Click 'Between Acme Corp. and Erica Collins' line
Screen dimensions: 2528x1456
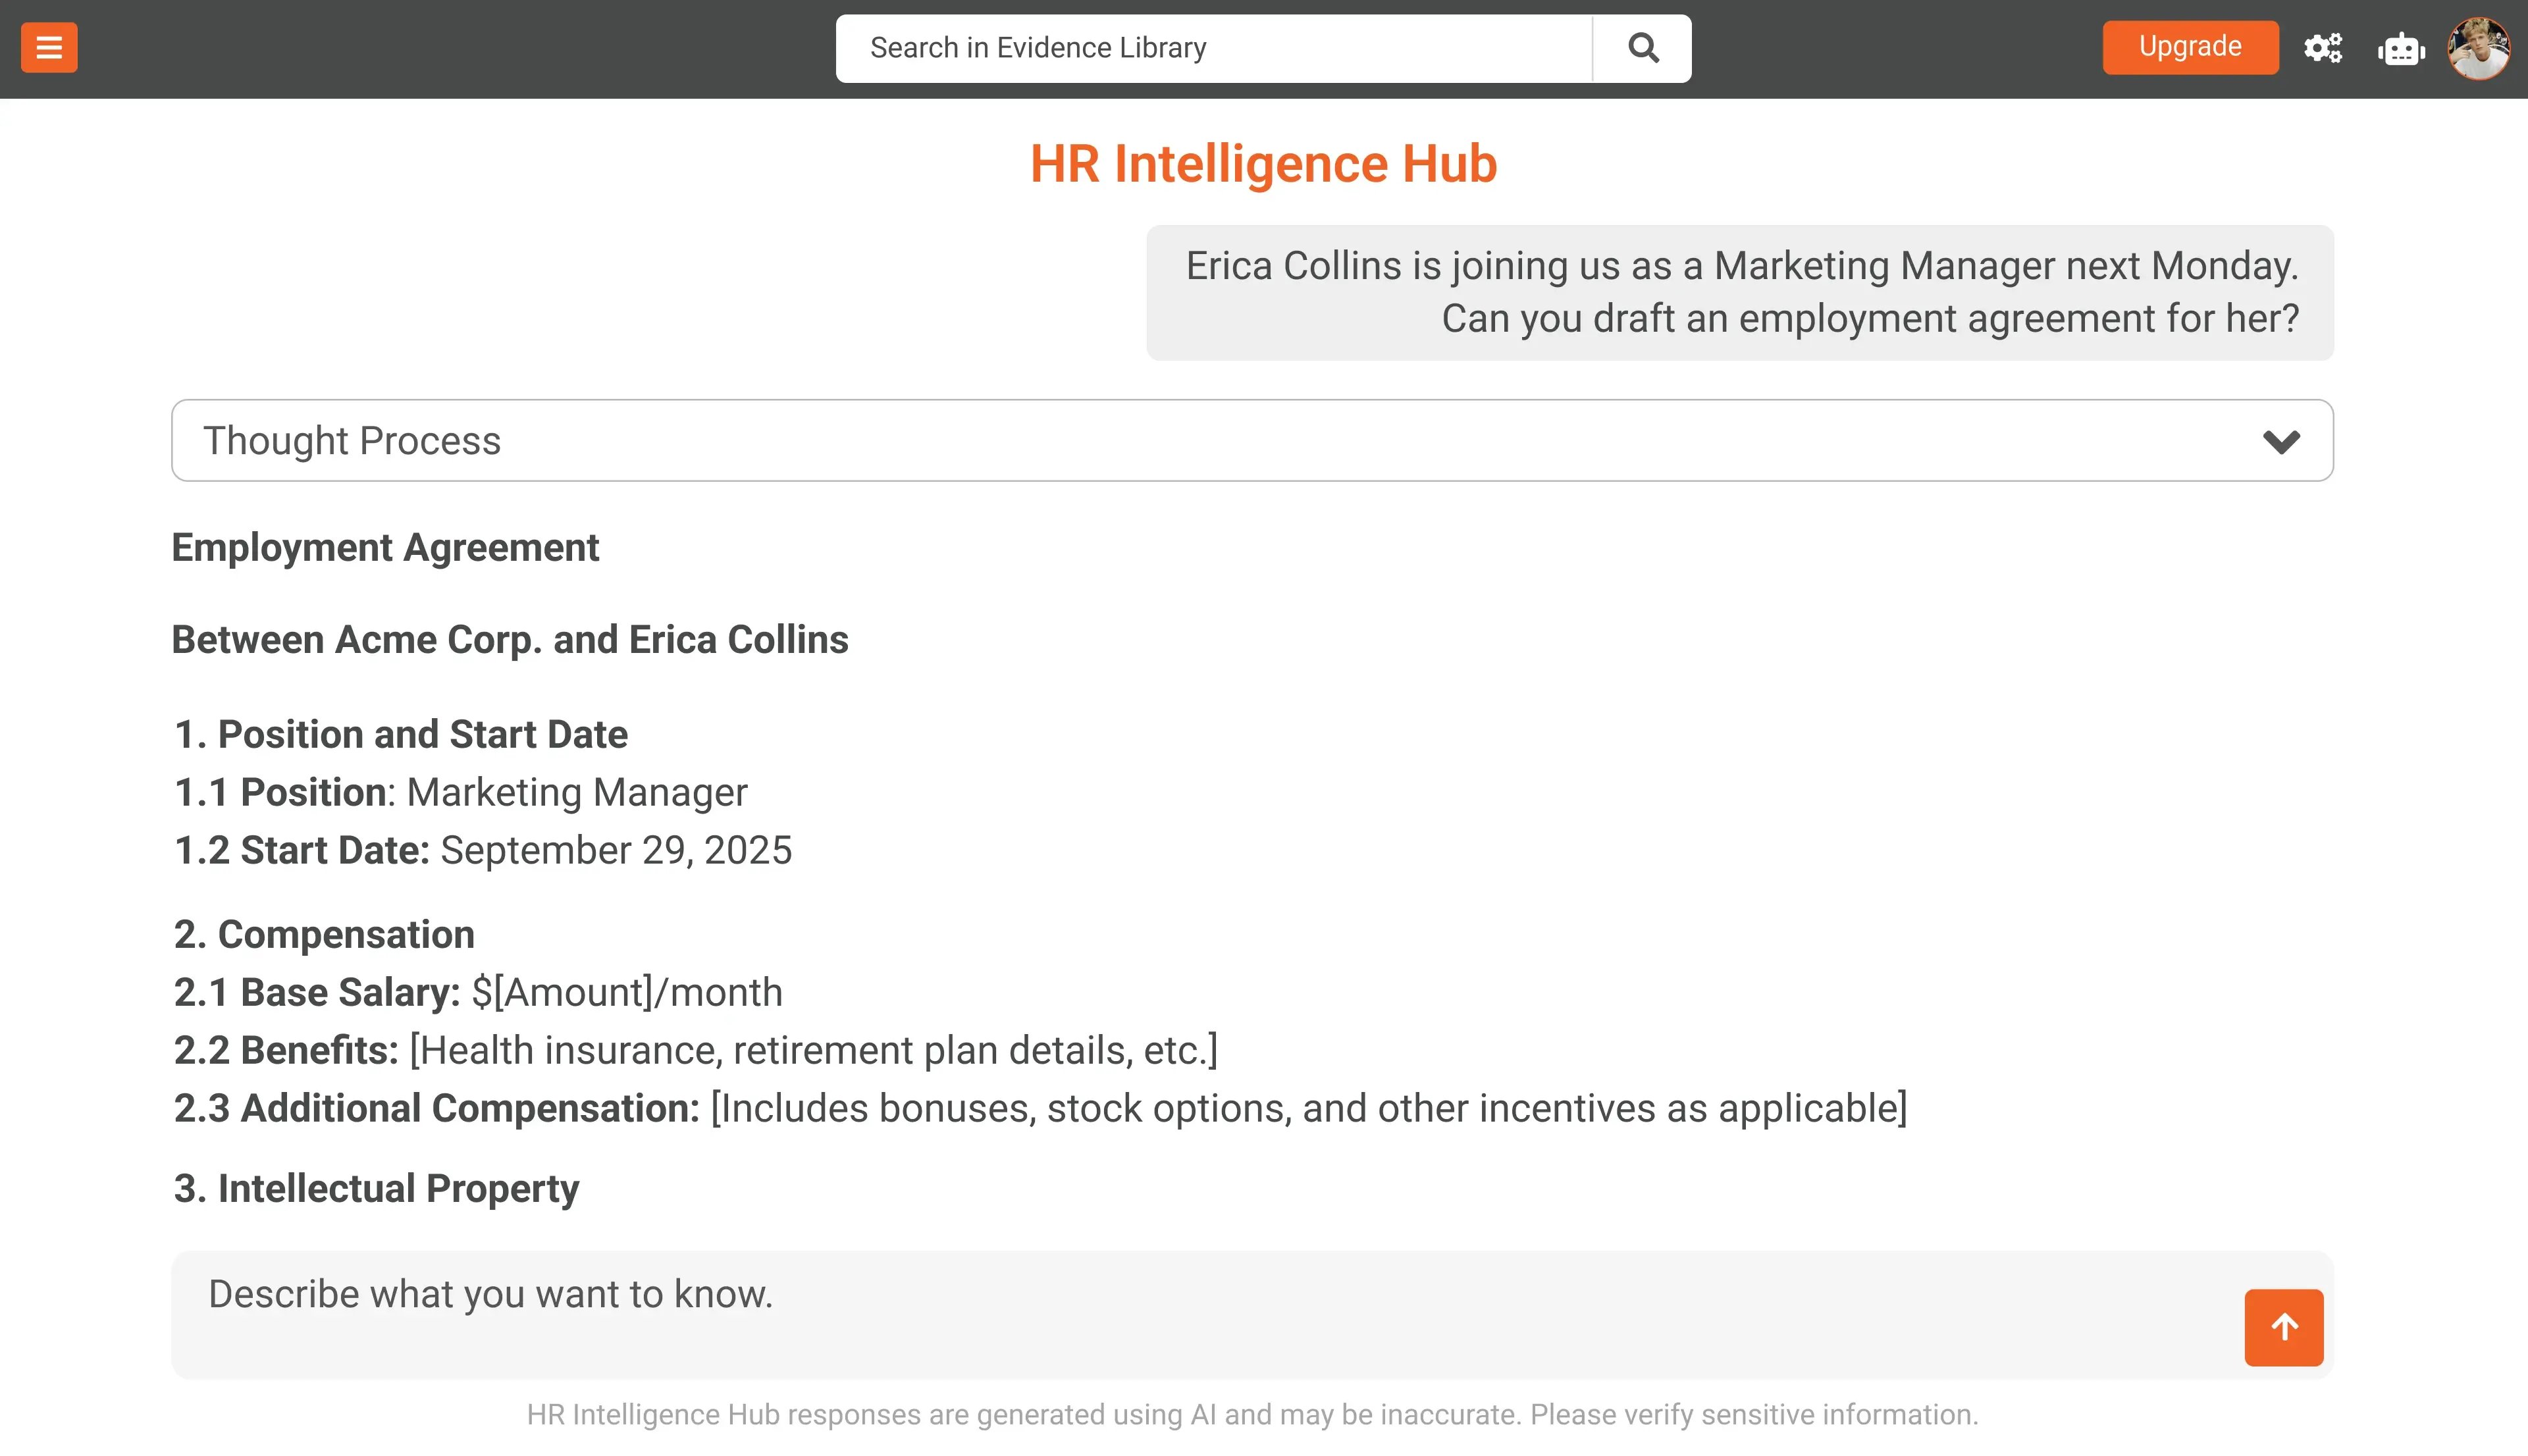click(510, 640)
